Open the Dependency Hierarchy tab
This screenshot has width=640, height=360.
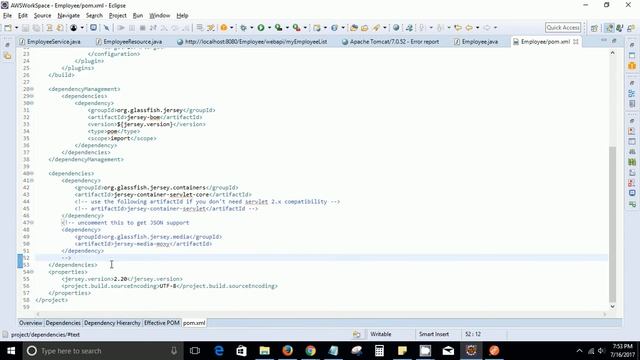(x=112, y=323)
